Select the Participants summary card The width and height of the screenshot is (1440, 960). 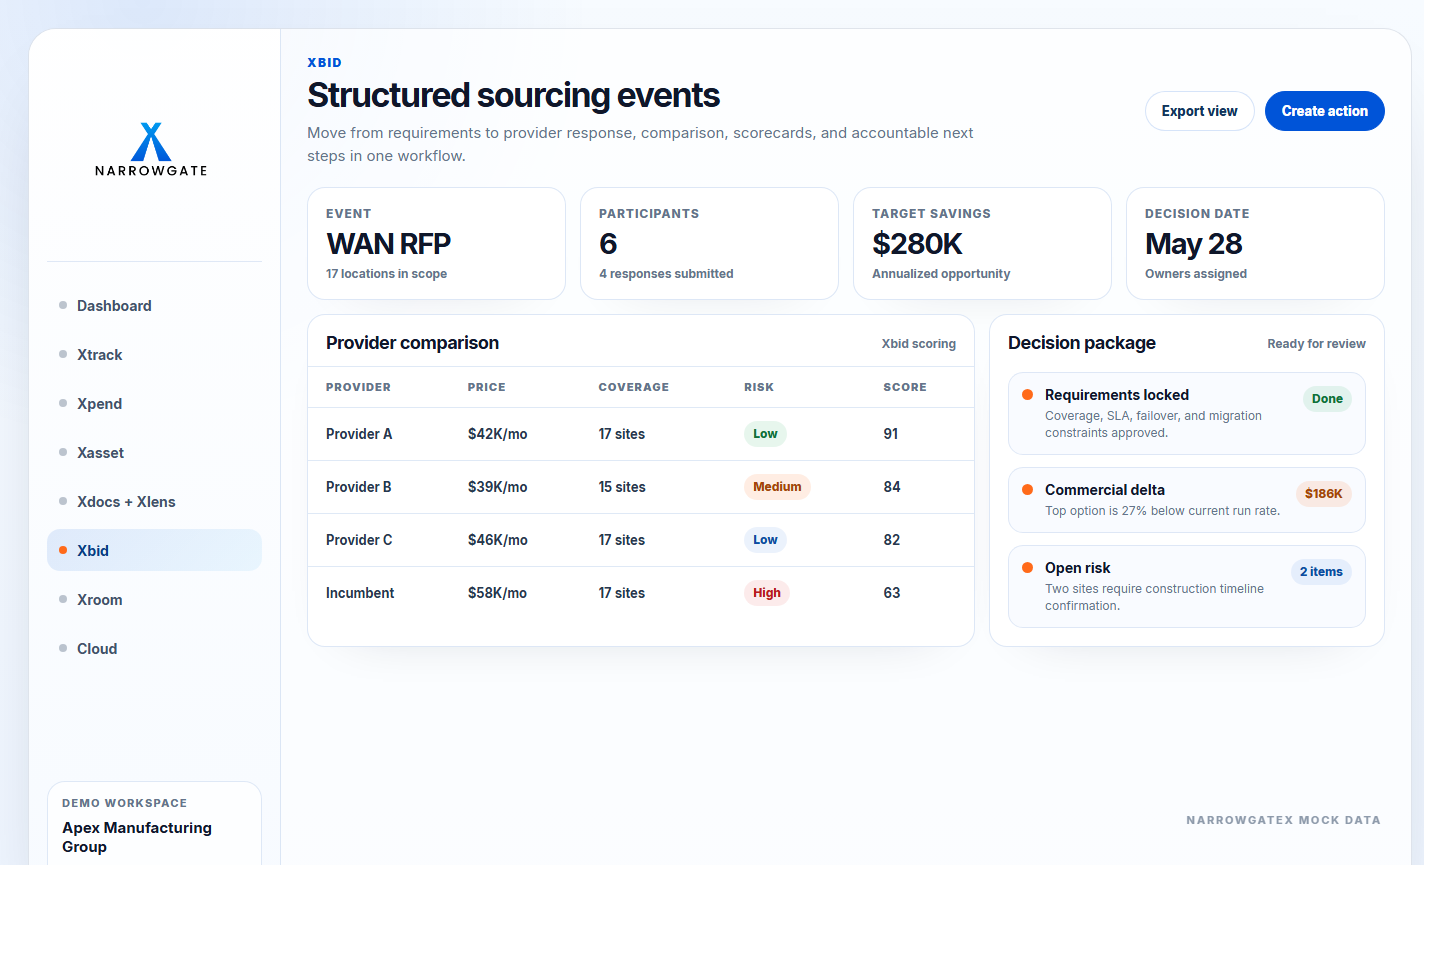(709, 243)
